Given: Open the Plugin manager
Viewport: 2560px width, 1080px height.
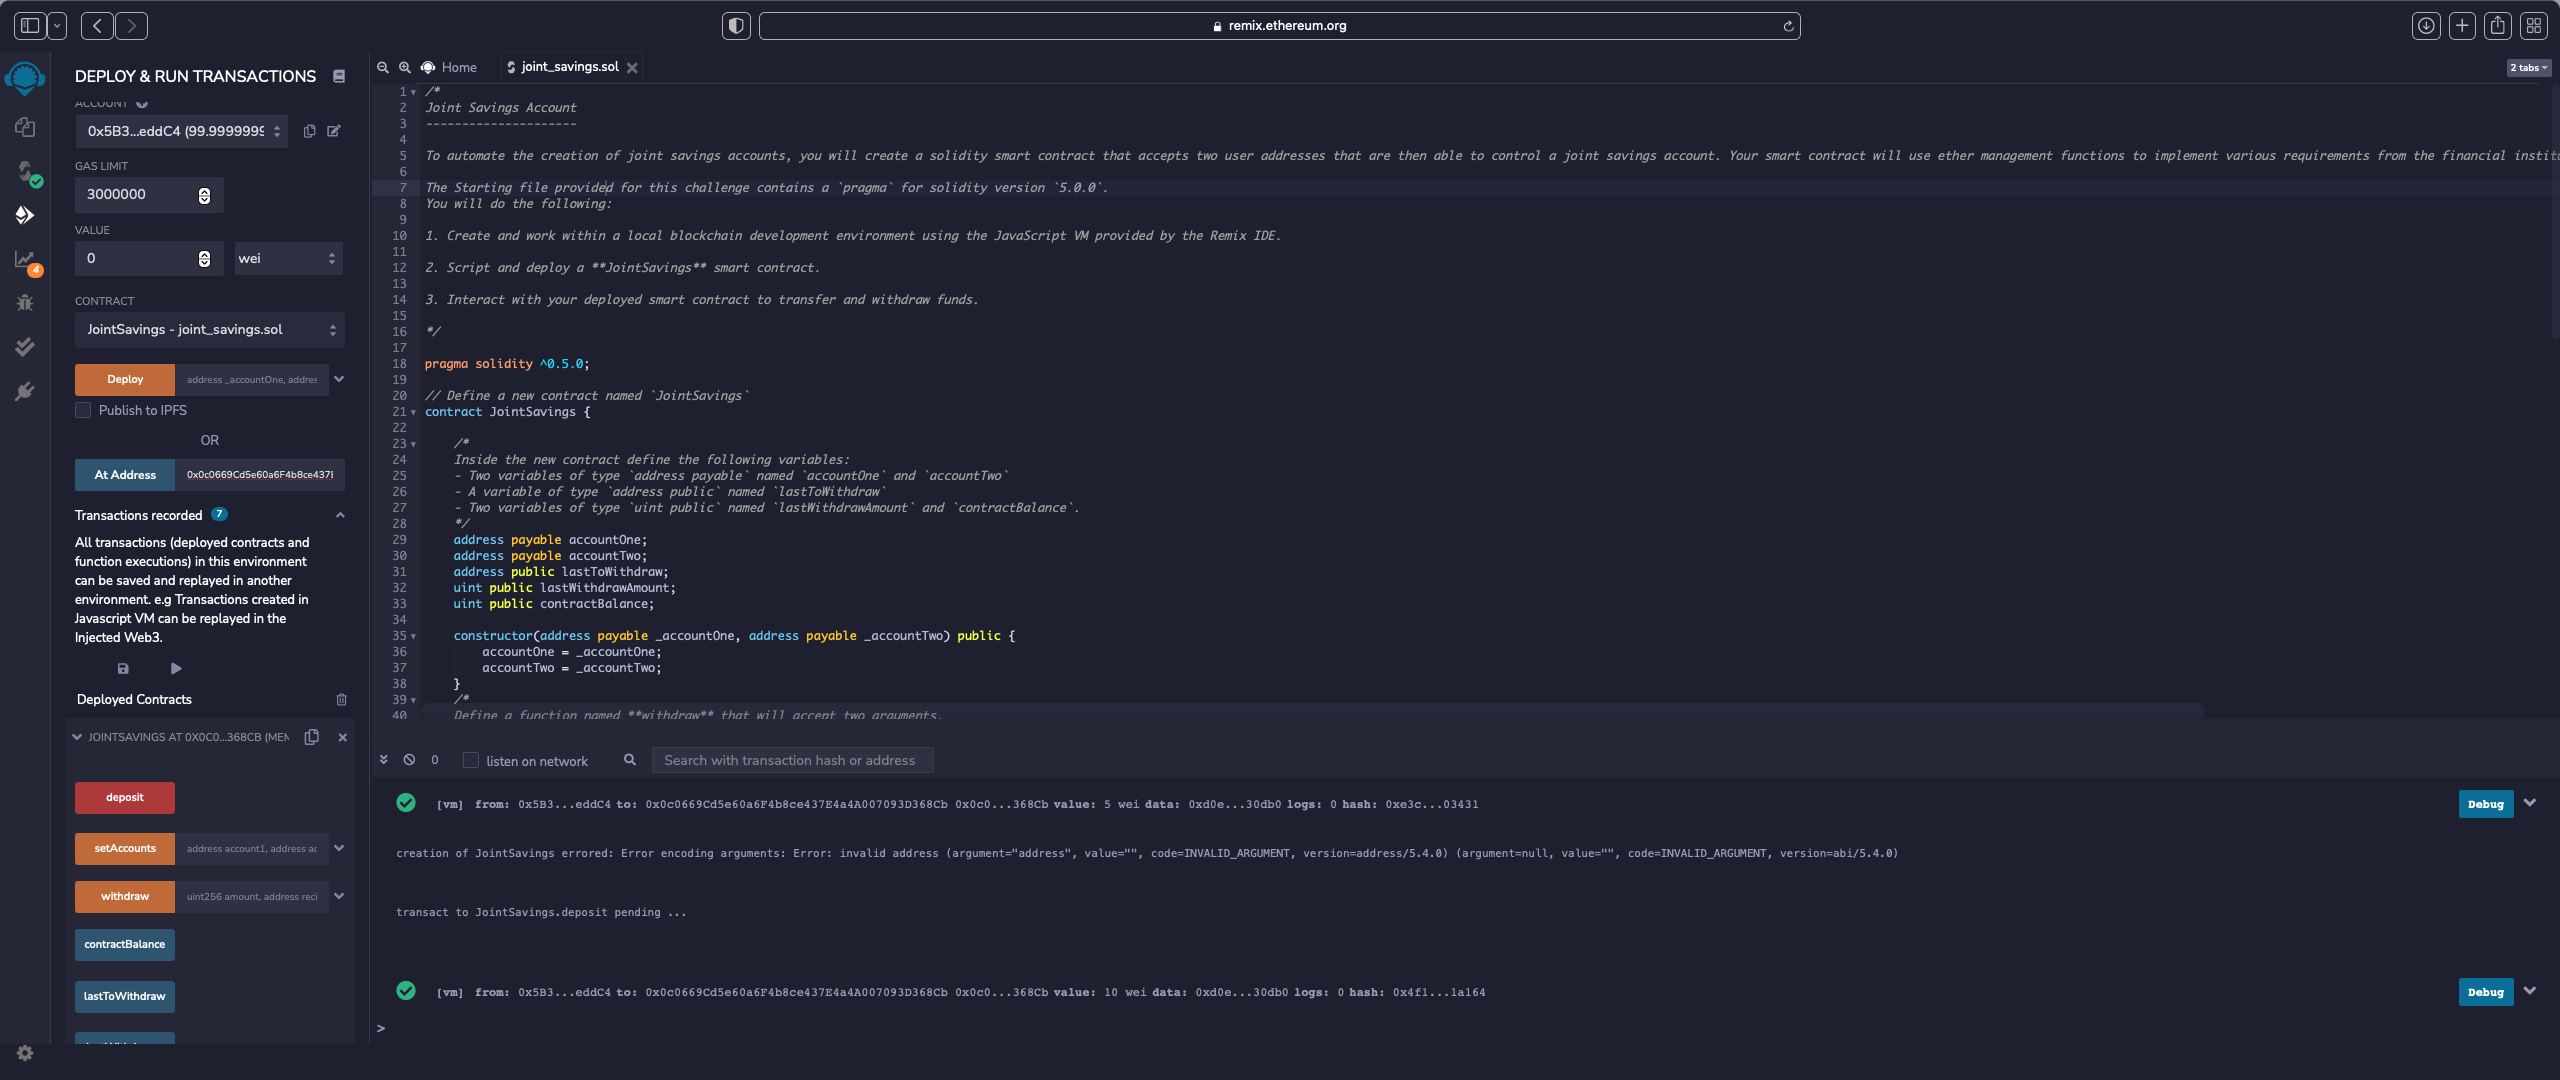Looking at the screenshot, I should [x=25, y=390].
